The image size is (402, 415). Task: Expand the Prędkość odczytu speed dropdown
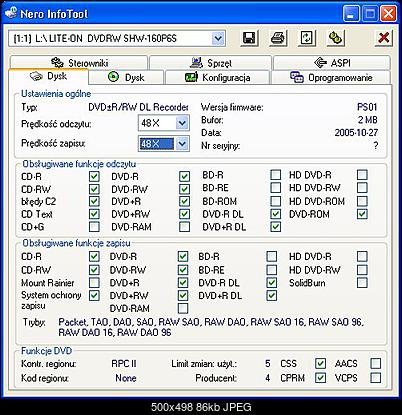182,123
